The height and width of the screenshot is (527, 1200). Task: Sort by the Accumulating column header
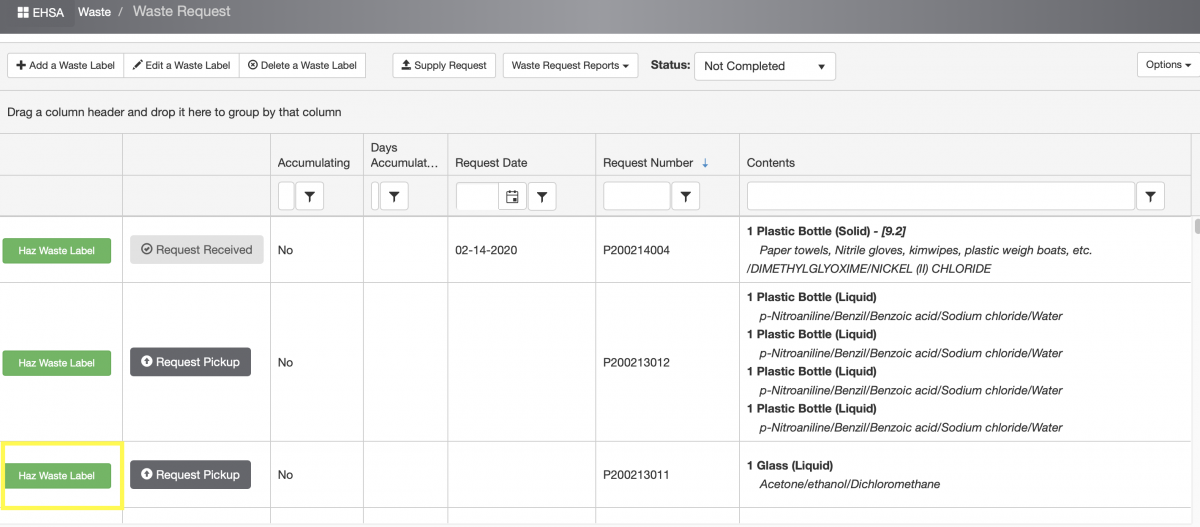pyautogui.click(x=314, y=163)
